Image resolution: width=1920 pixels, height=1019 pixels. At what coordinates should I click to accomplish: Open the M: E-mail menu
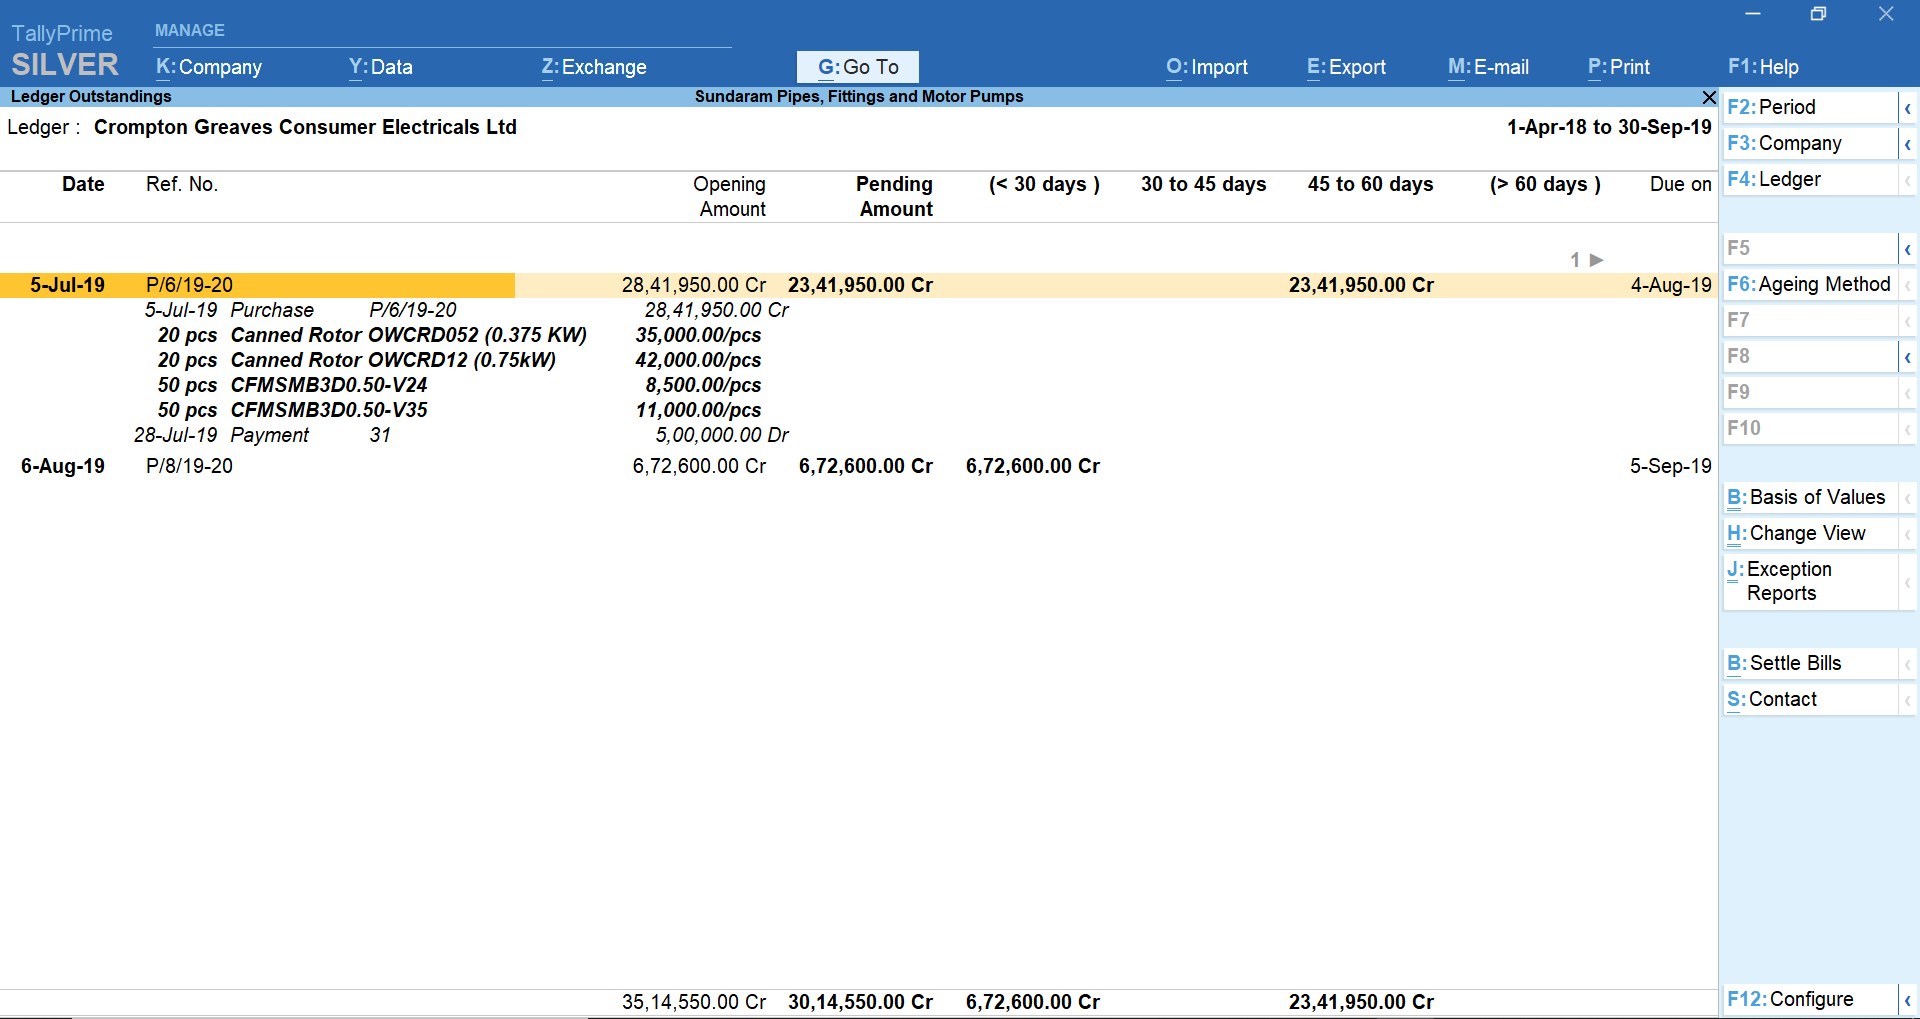[x=1488, y=67]
